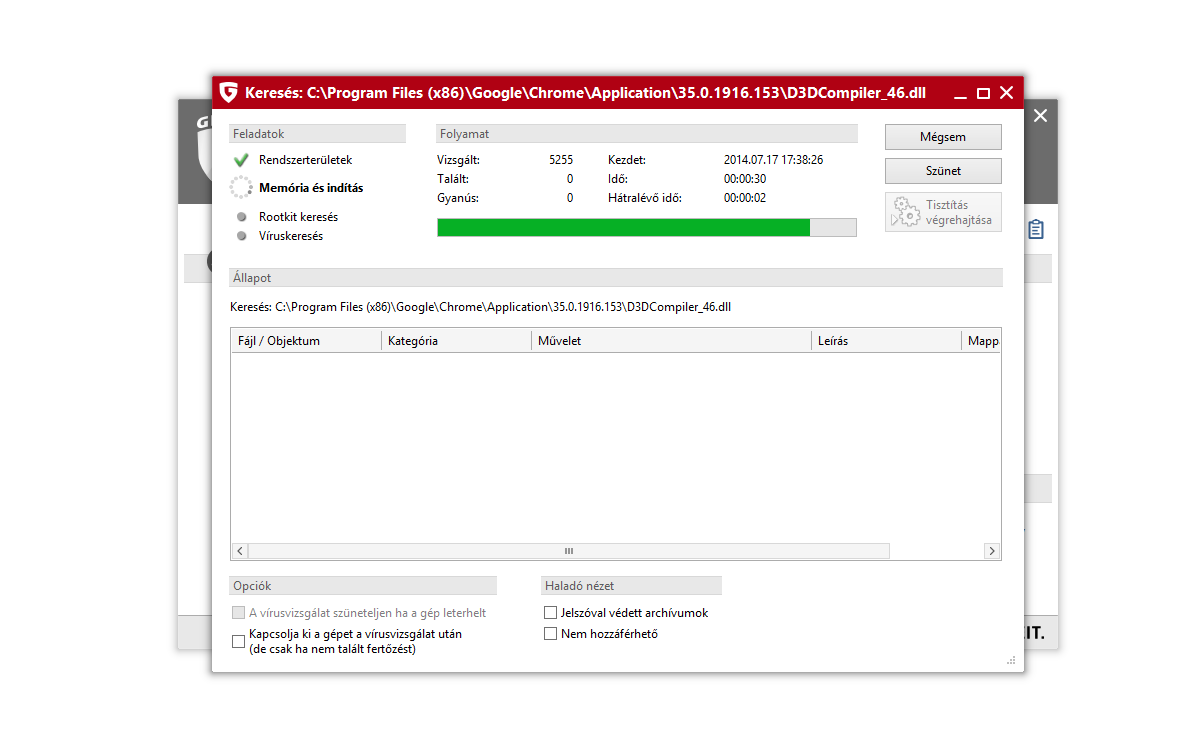This screenshot has width=1200, height=750.
Task: Click the 'Gyanús:' count value 0
Action: 570,198
